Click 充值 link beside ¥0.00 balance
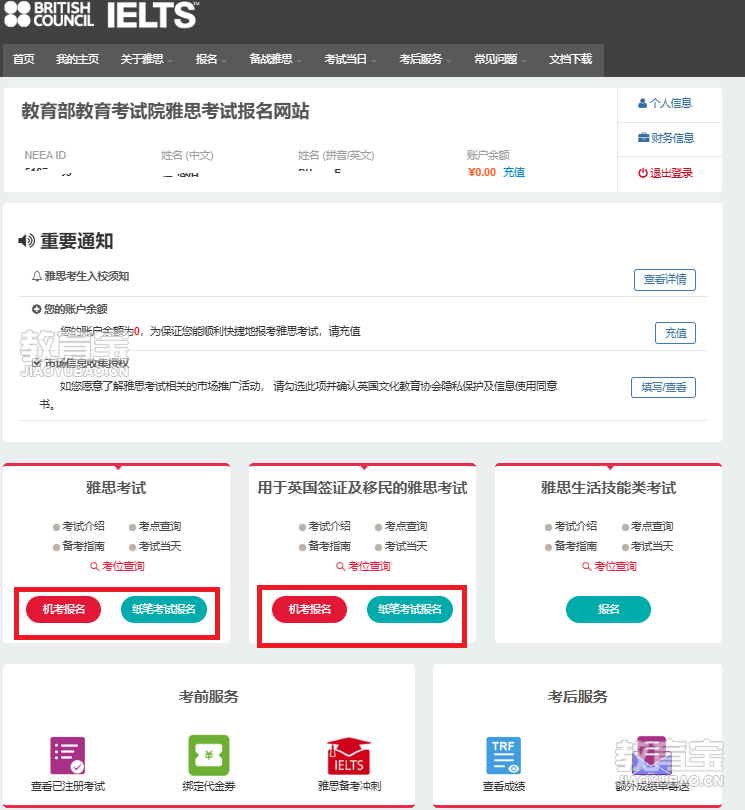This screenshot has width=745, height=810. (514, 172)
